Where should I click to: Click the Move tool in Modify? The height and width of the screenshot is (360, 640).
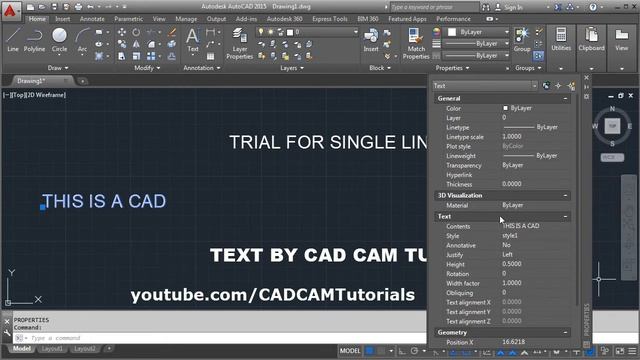(122, 32)
